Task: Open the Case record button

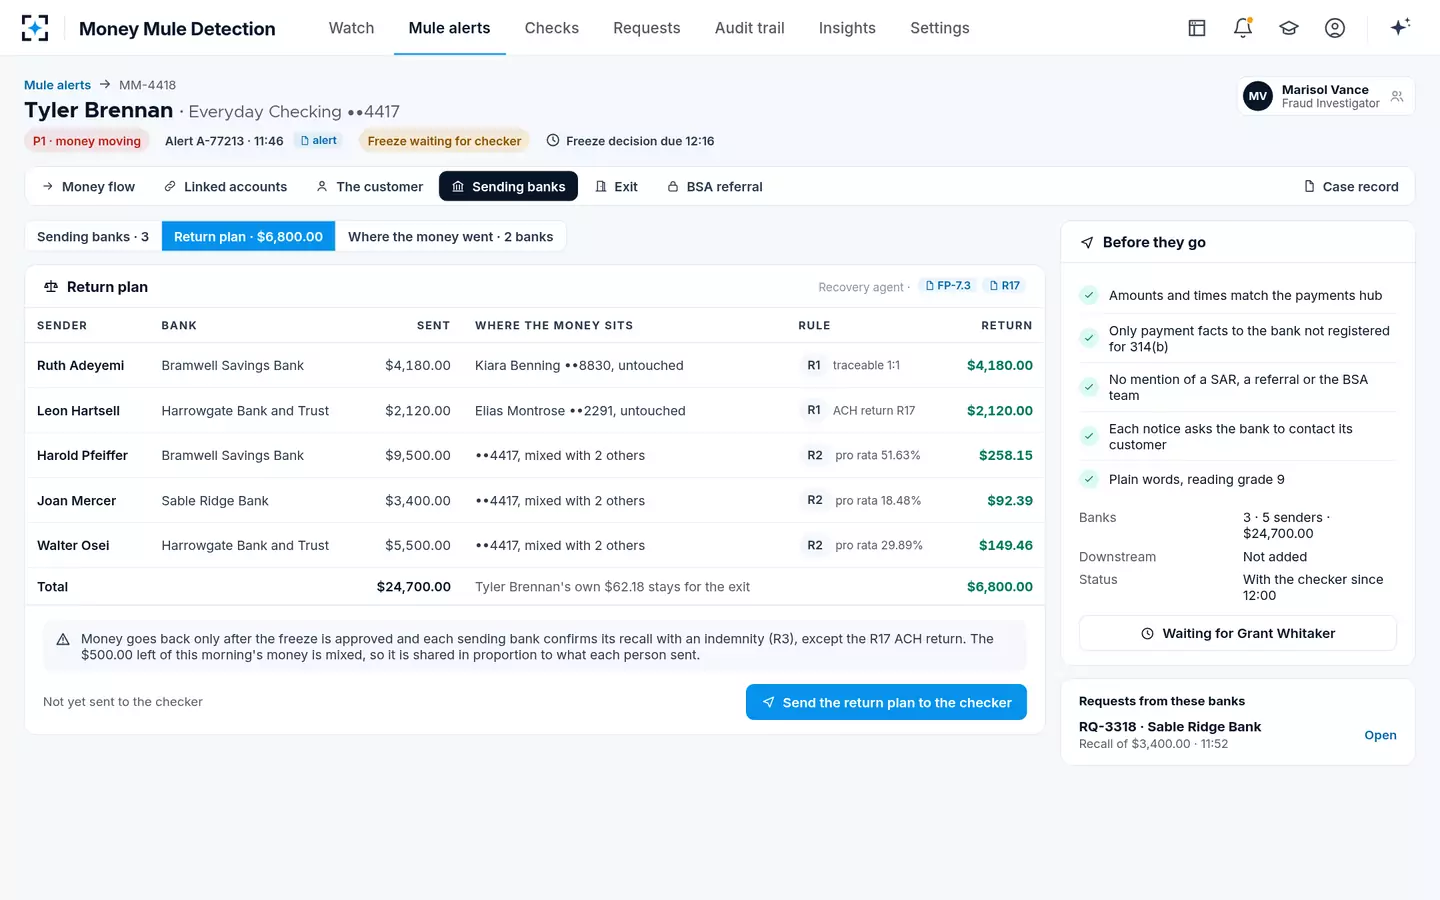Action: pyautogui.click(x=1351, y=187)
